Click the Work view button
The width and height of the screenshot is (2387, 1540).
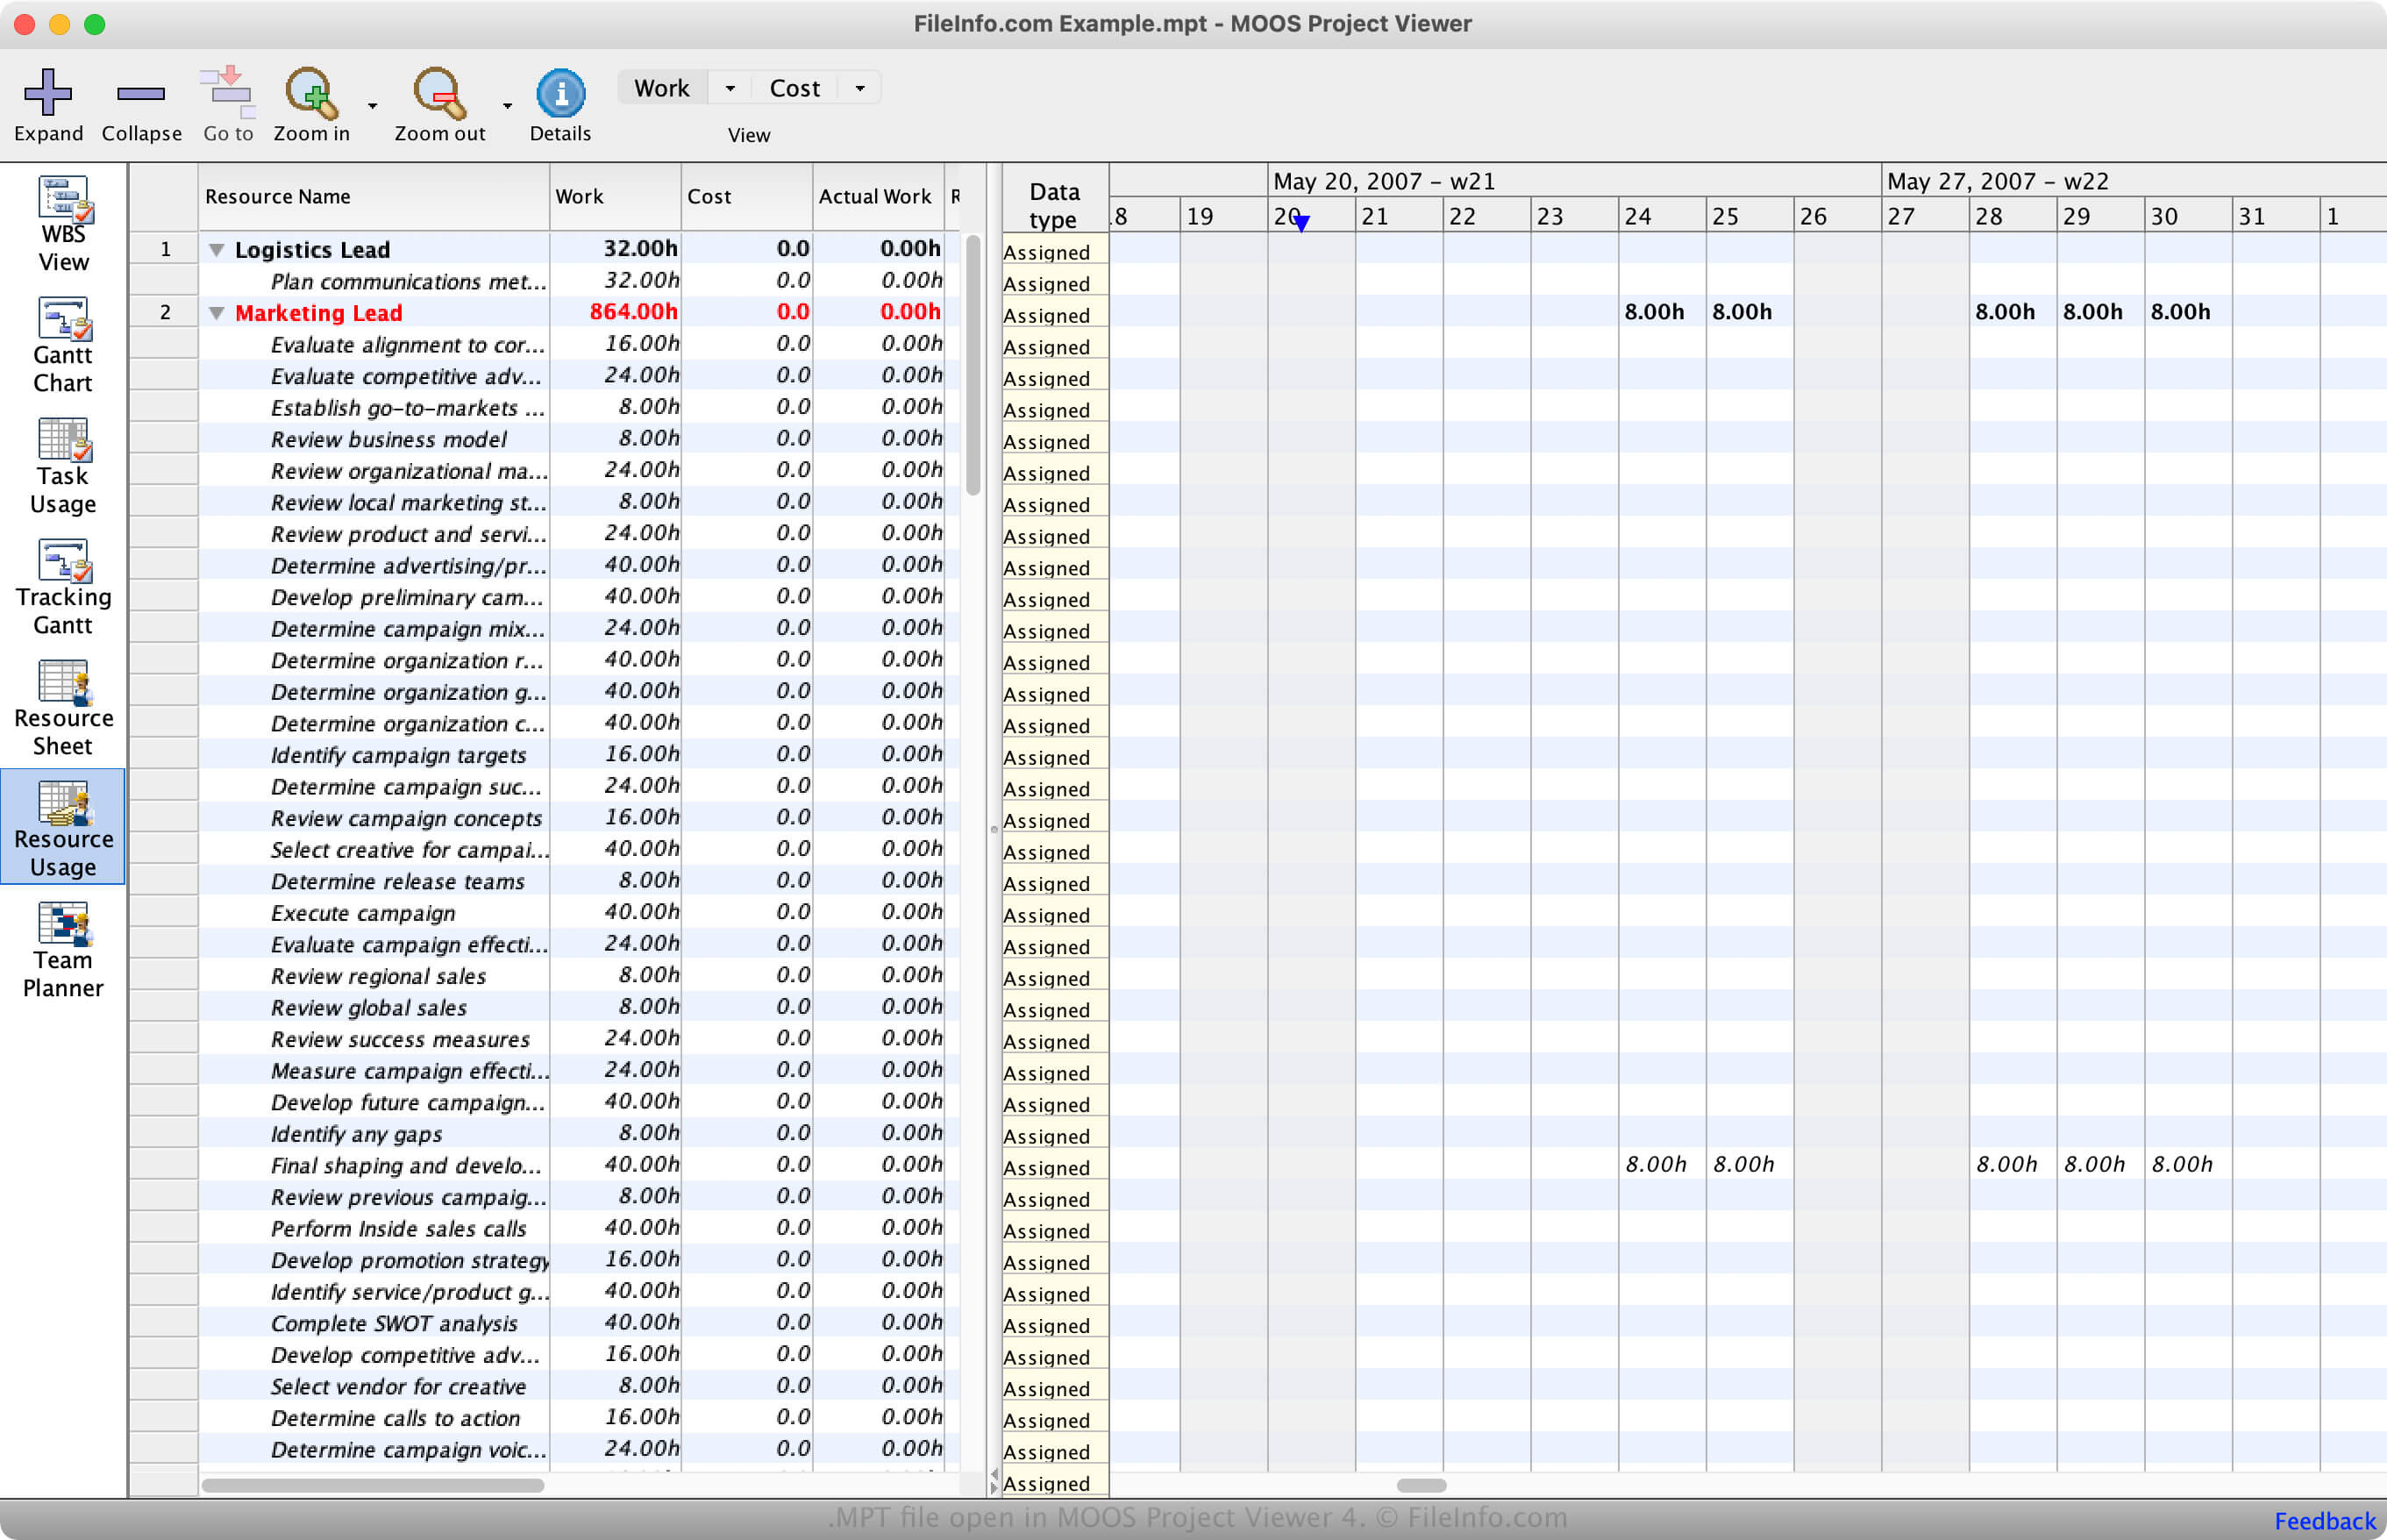click(662, 88)
